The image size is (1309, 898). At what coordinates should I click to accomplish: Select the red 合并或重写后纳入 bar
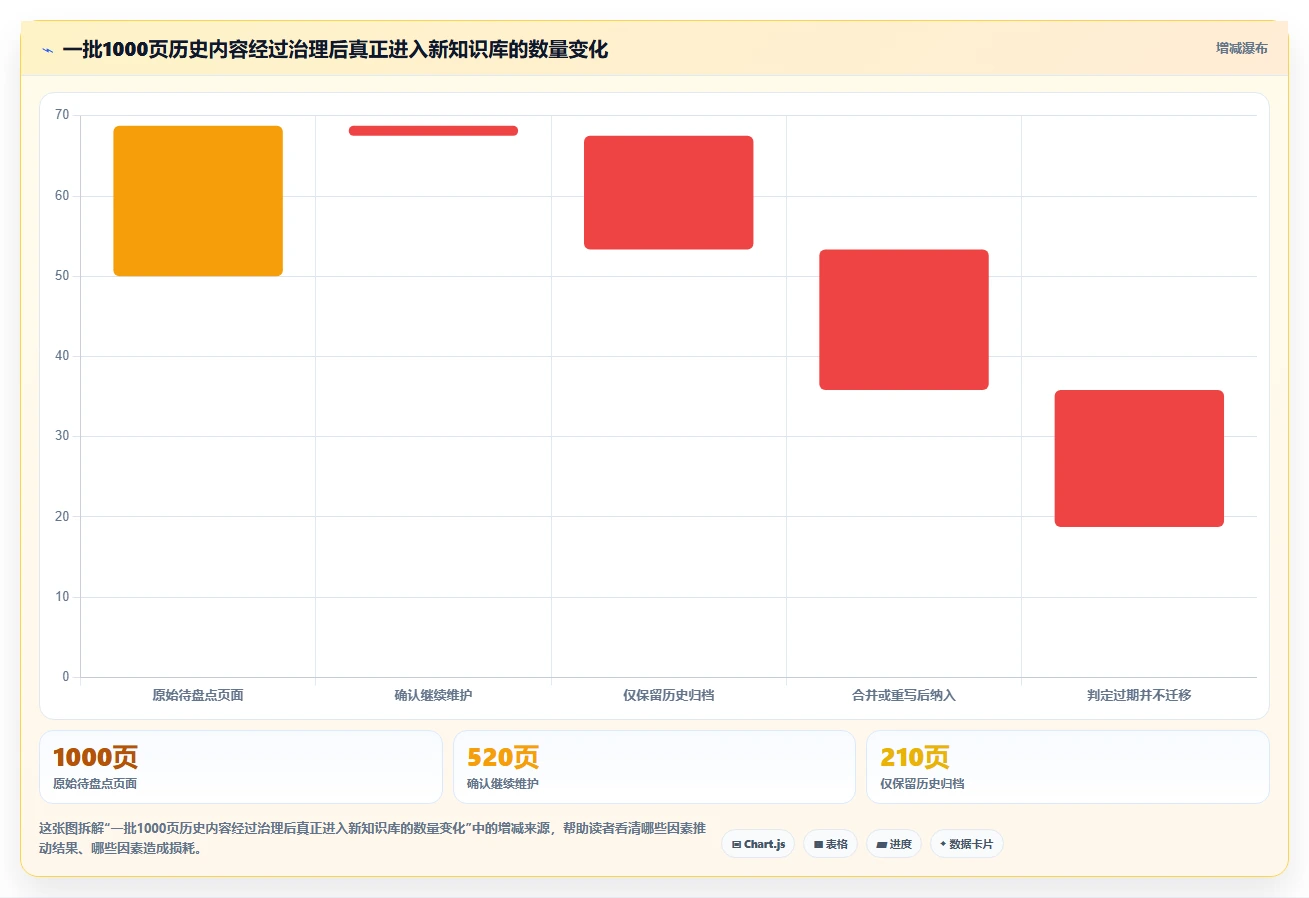(904, 319)
